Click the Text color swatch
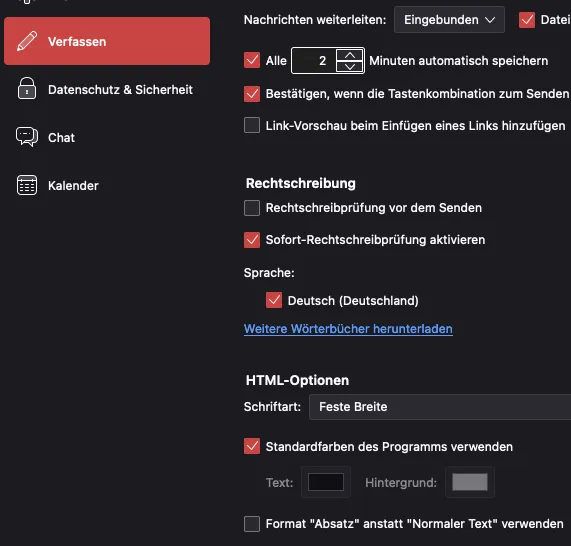 tap(326, 482)
